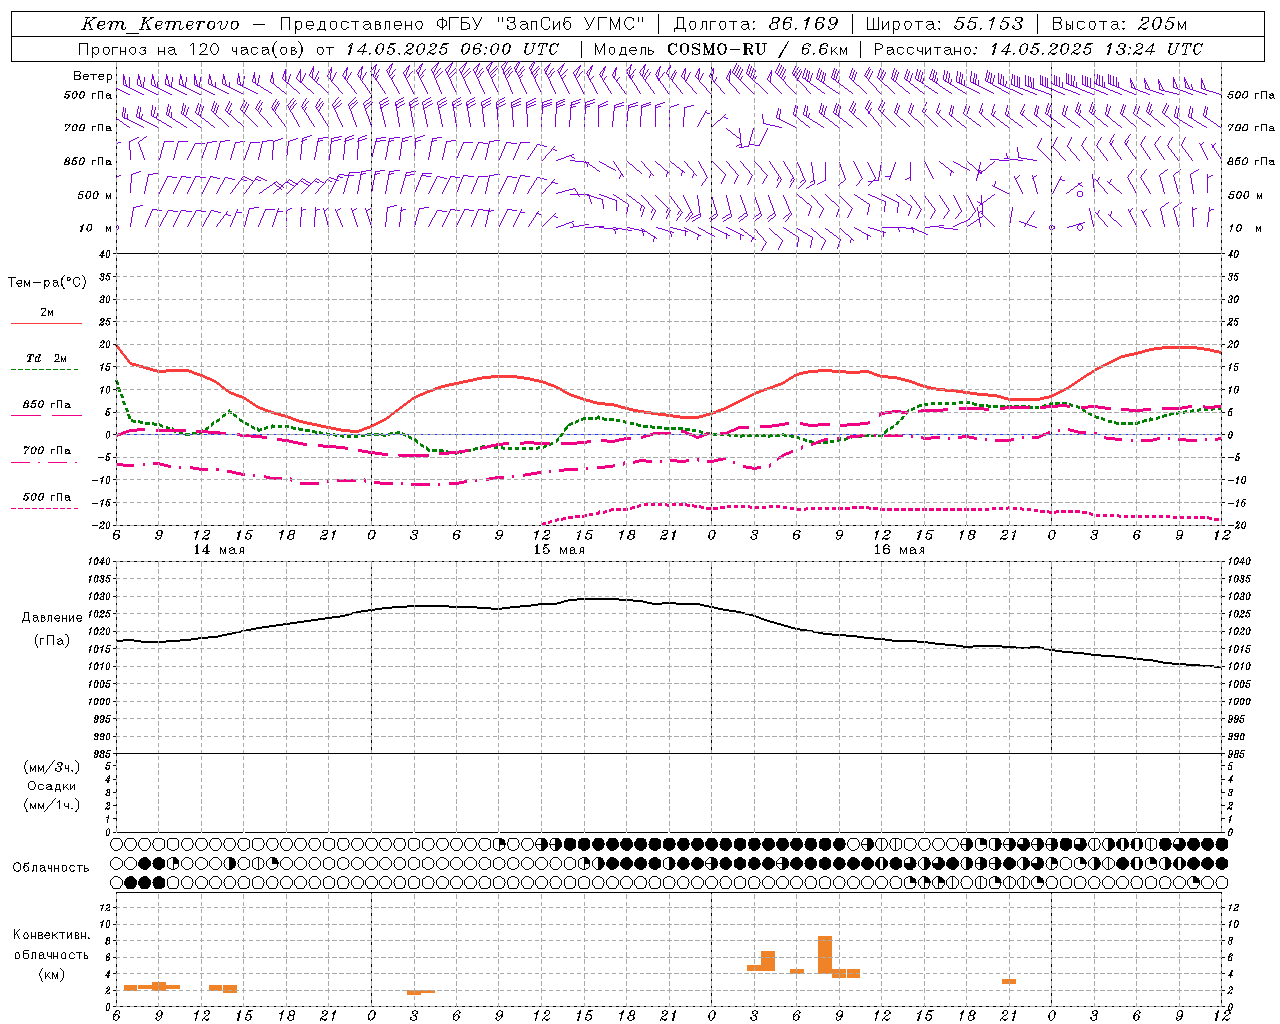
Task: Select the latitude value Широта: 55.153
Action: click(945, 24)
